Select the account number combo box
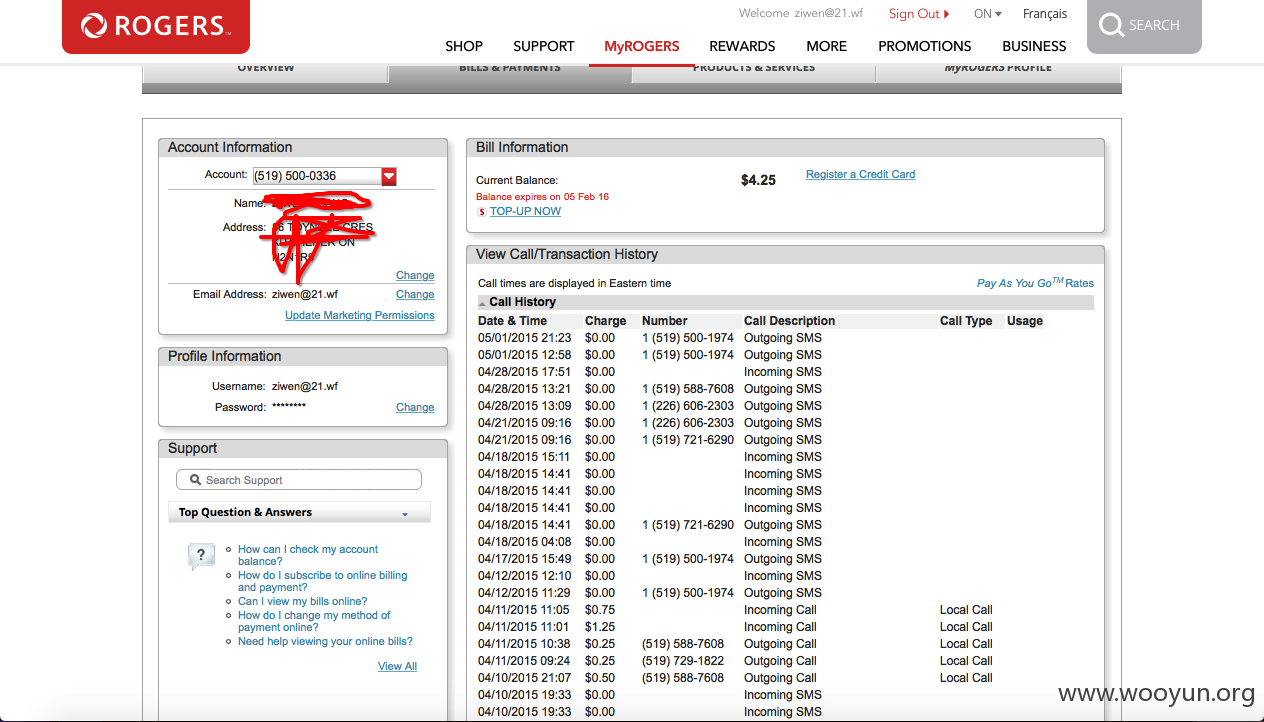This screenshot has height=722, width=1264. 325,176
